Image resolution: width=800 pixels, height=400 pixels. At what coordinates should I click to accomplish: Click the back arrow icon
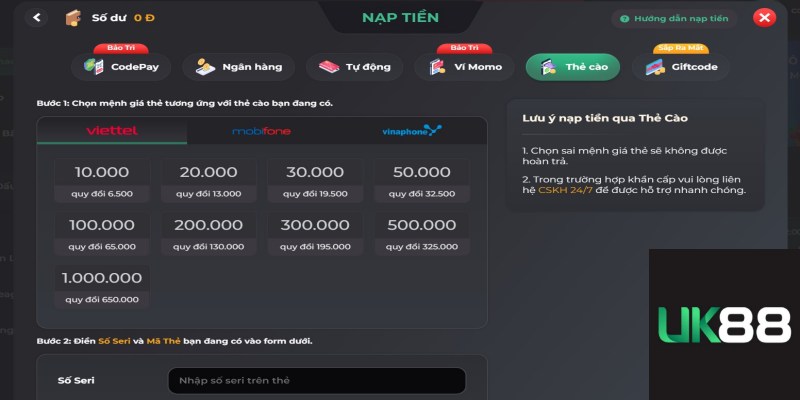pos(36,17)
